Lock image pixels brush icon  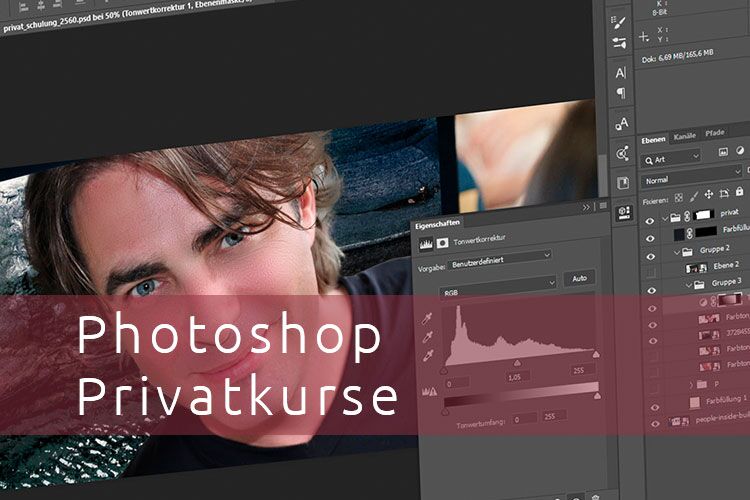point(694,195)
